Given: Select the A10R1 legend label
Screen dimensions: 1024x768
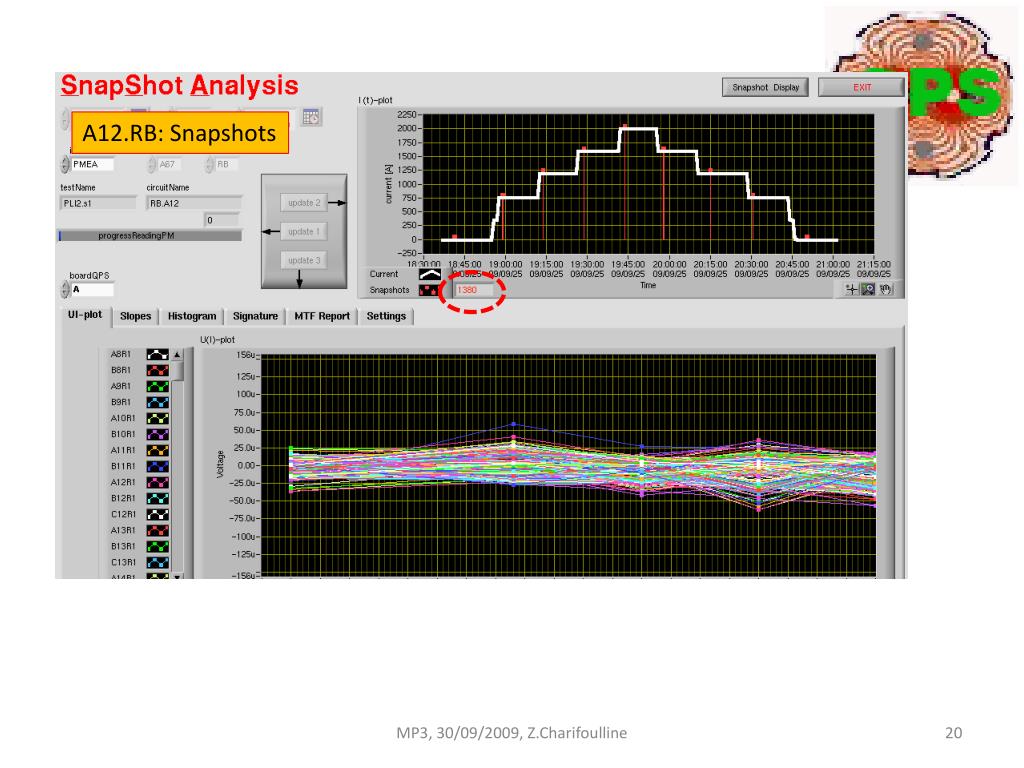Looking at the screenshot, I should [123, 418].
